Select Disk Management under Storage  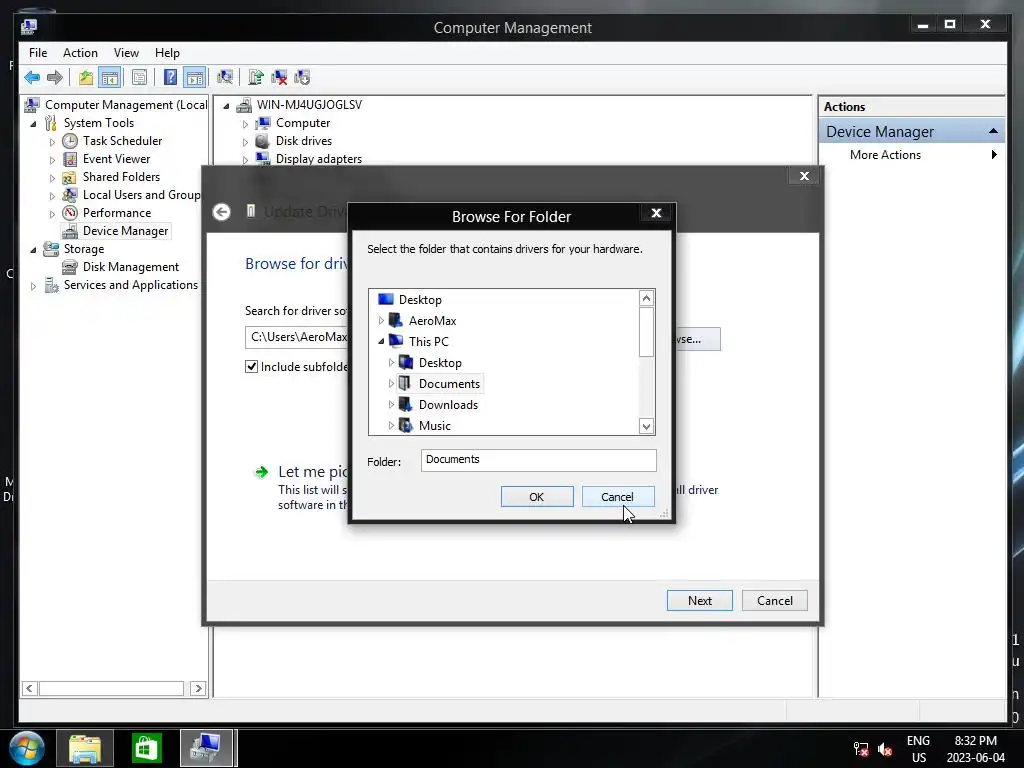[x=131, y=266]
